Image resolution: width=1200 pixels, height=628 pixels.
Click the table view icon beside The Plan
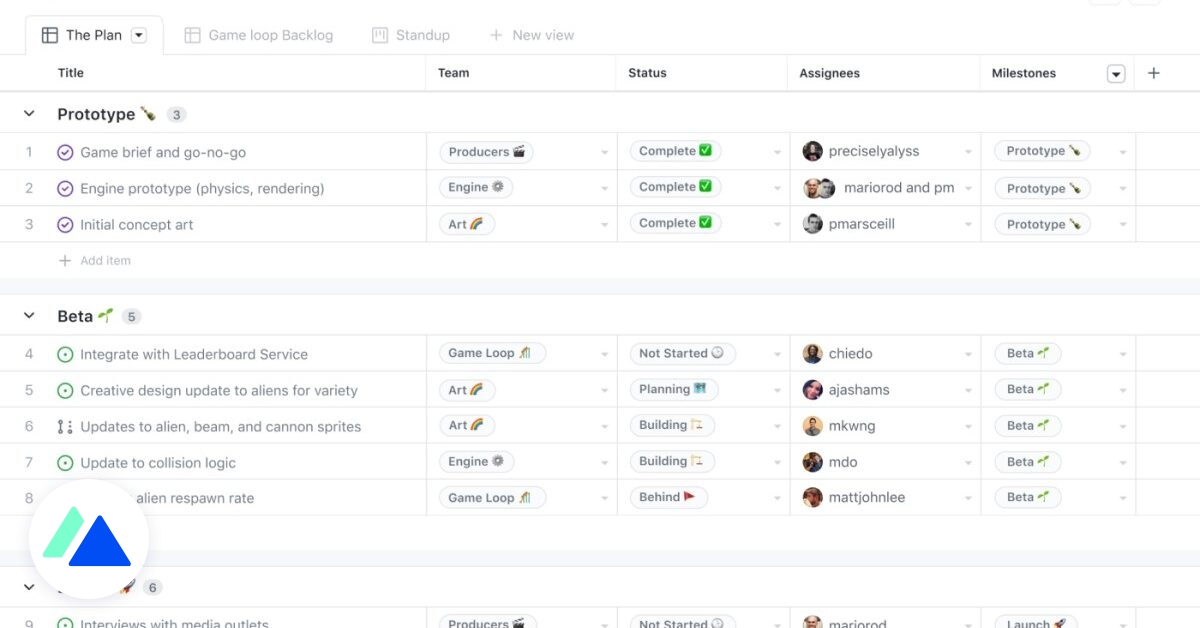click(x=49, y=33)
